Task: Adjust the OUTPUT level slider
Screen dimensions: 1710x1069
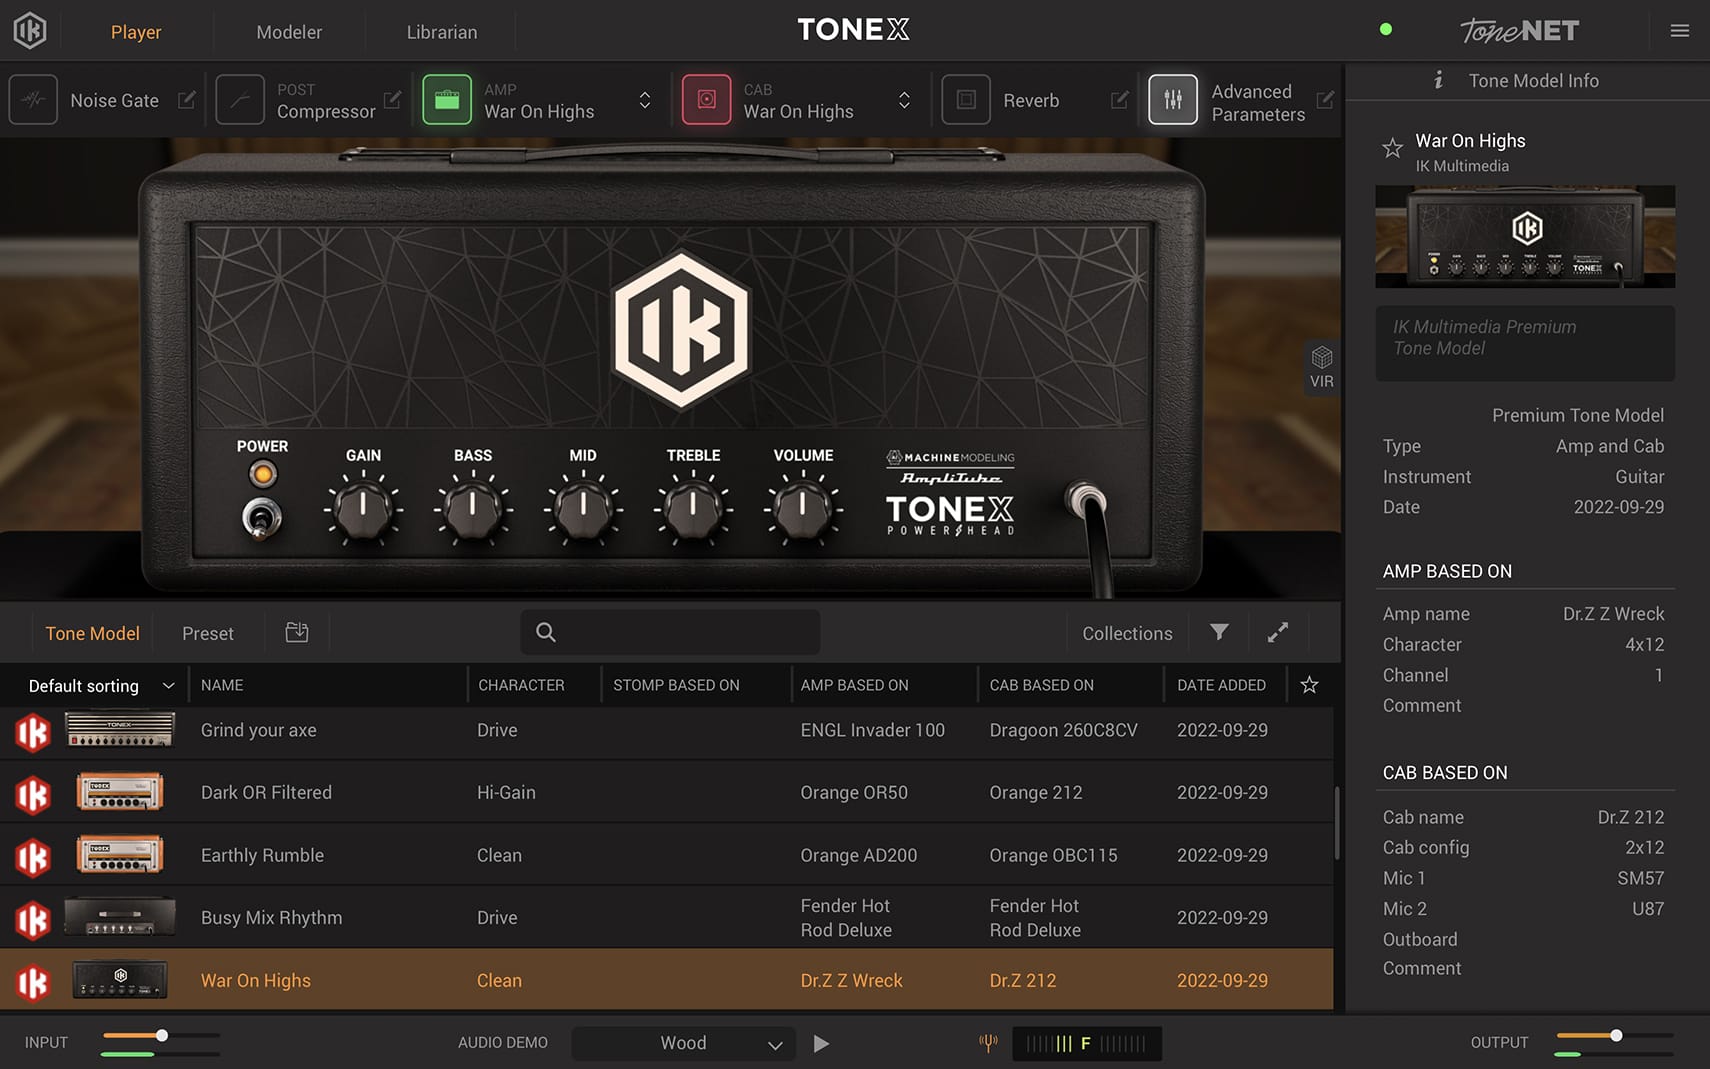Action: coord(1614,1037)
